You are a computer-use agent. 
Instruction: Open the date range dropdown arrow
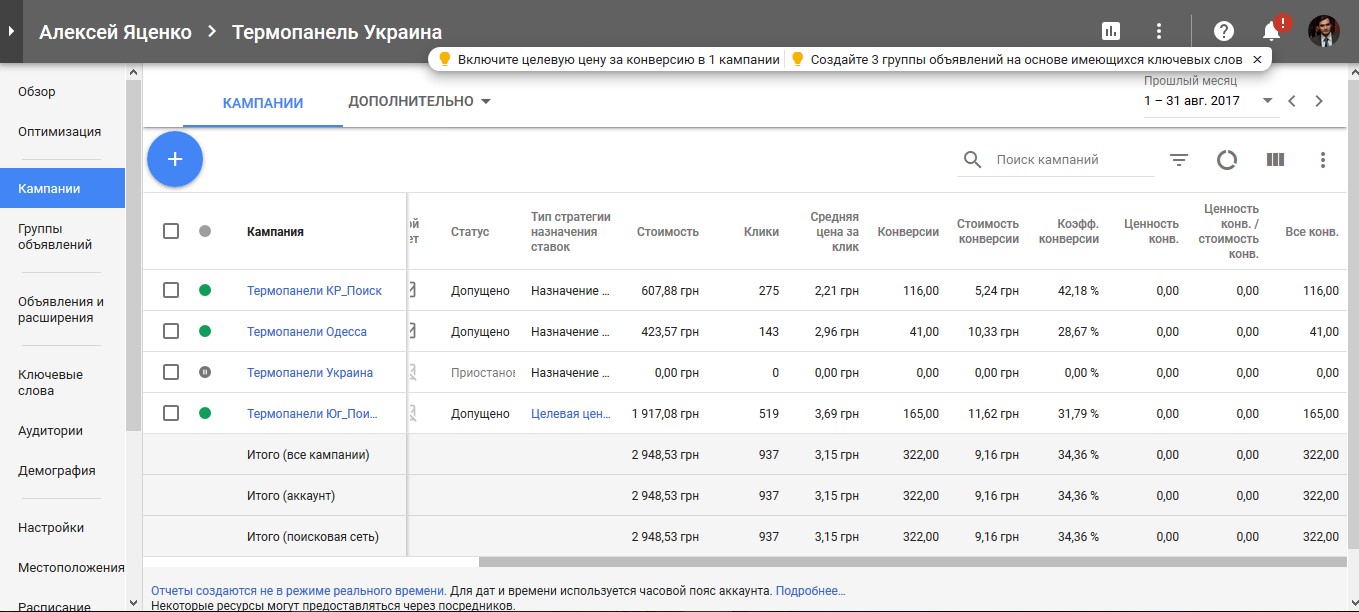pyautogui.click(x=1267, y=101)
